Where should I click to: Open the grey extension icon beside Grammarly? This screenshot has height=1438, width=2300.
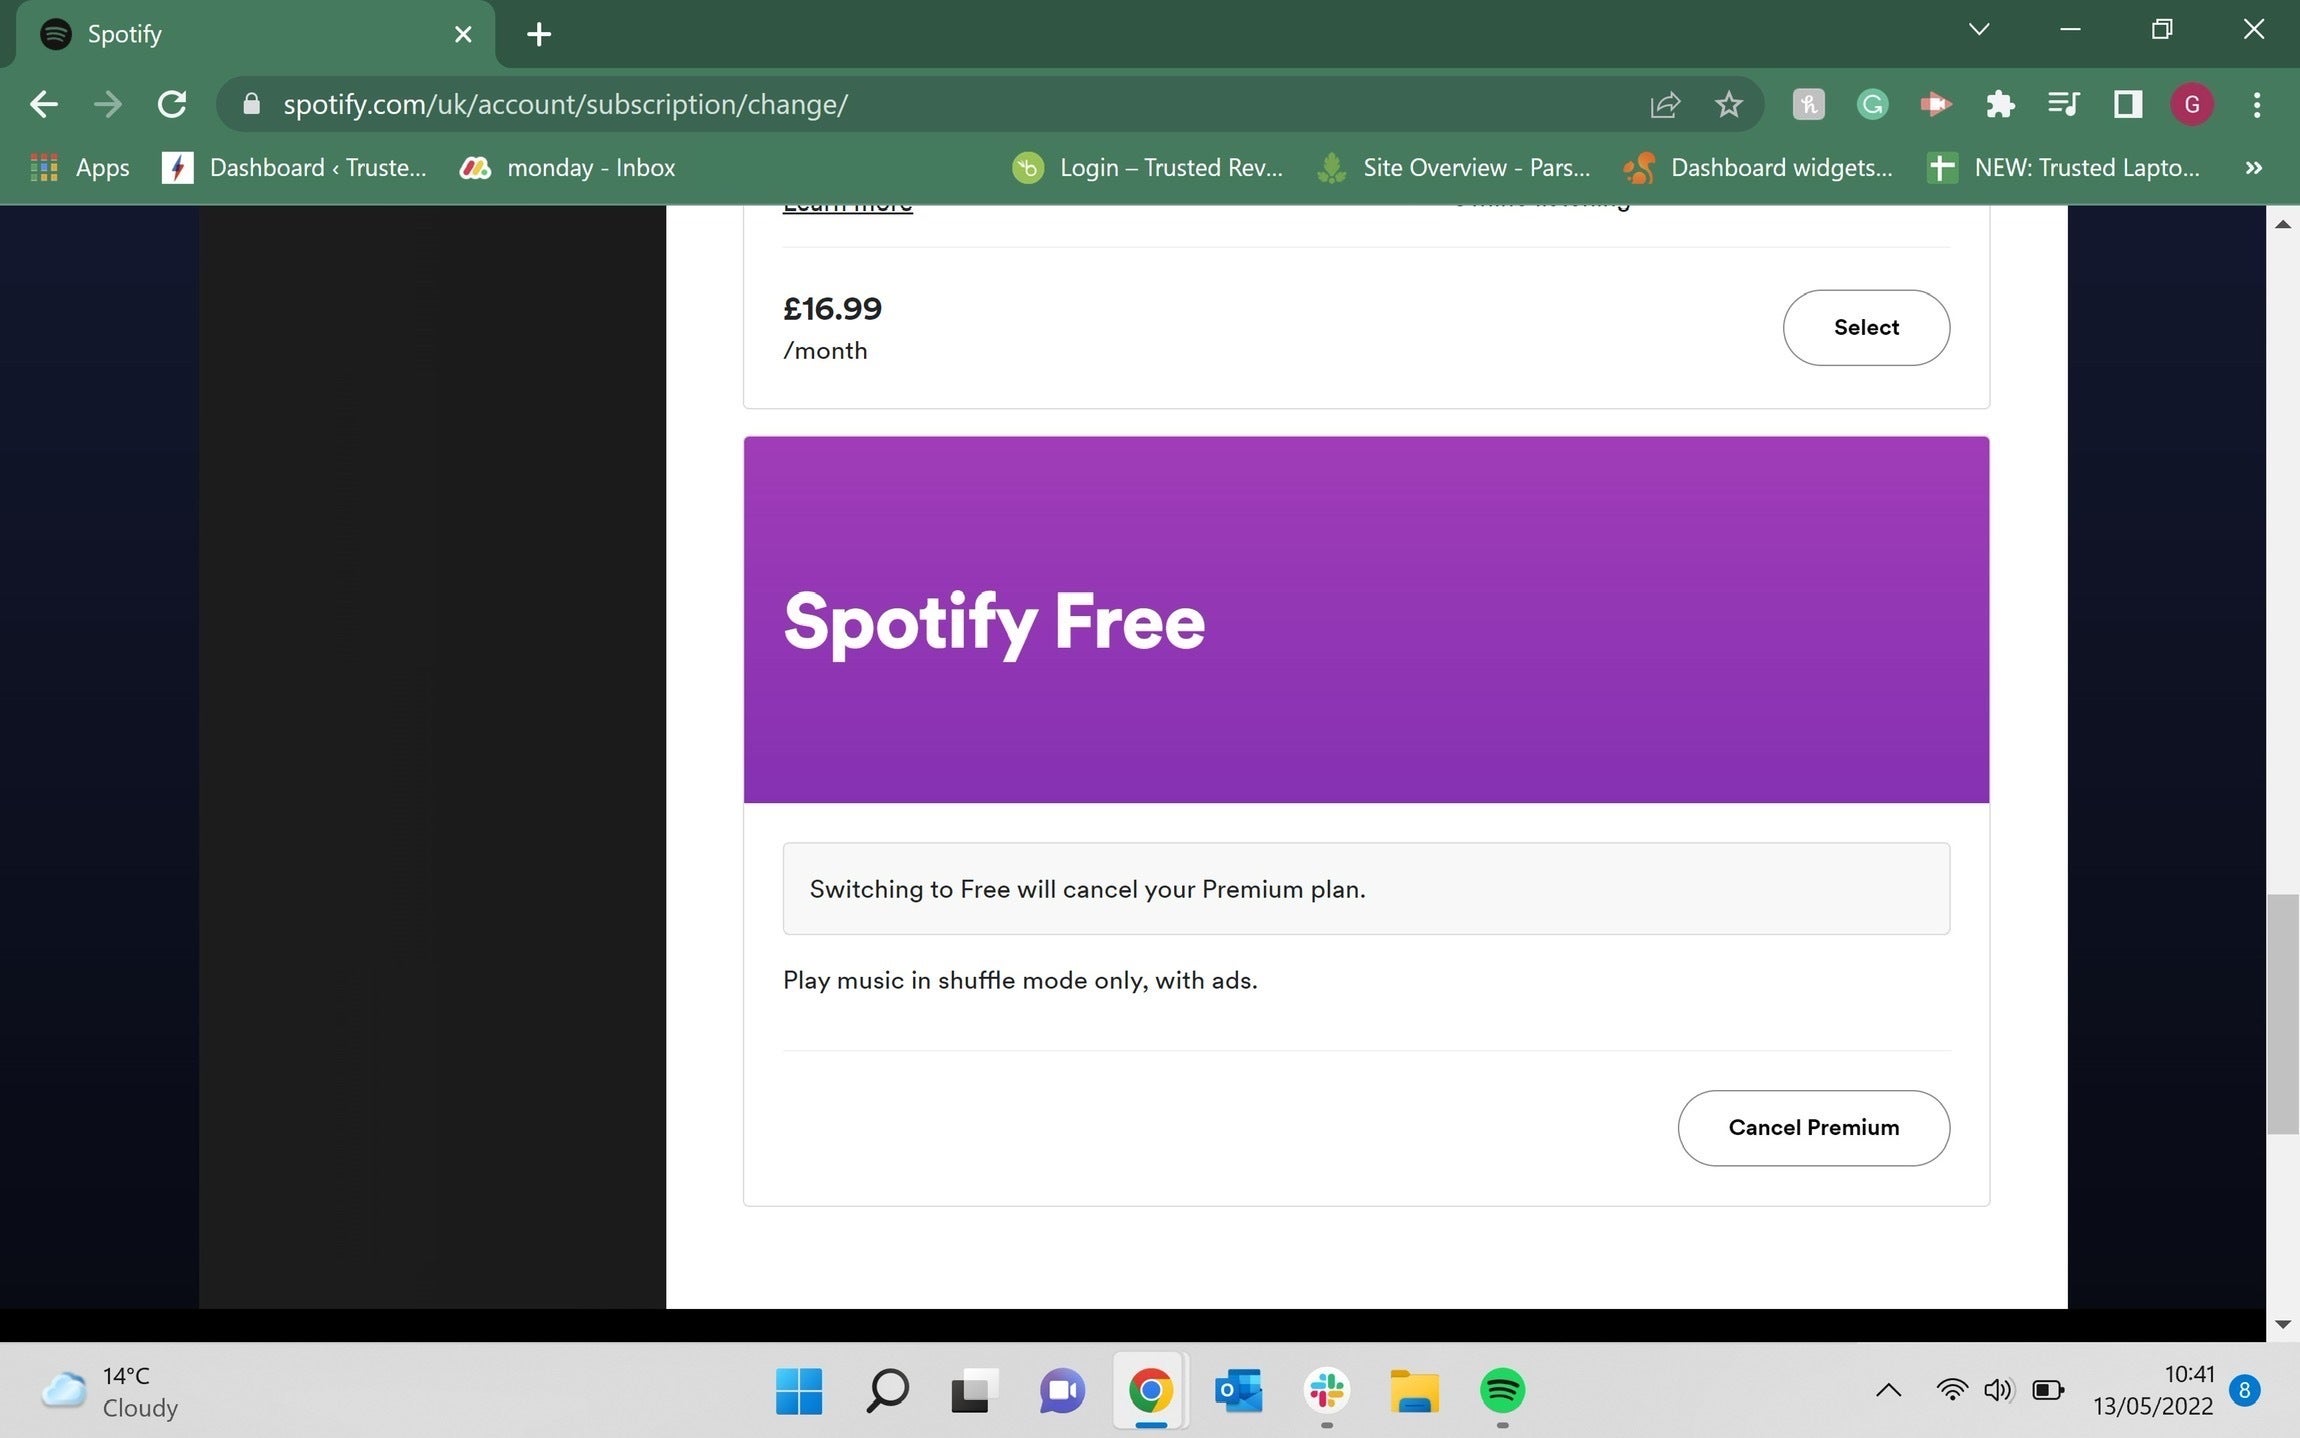click(x=1808, y=104)
